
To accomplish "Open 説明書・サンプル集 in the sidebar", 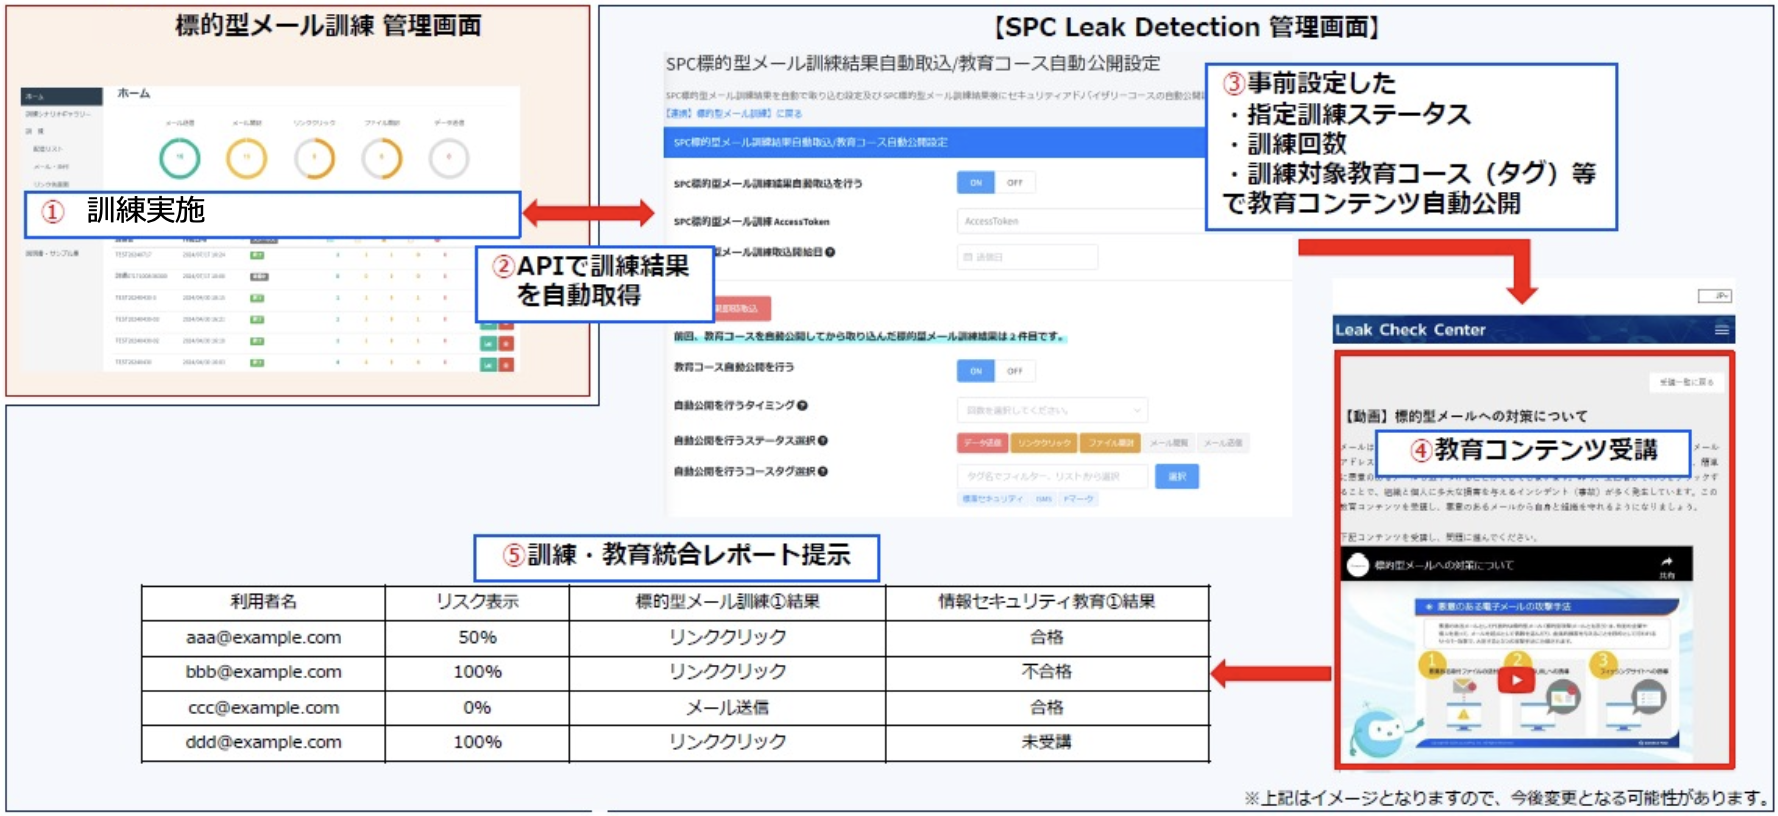I will coord(53,253).
